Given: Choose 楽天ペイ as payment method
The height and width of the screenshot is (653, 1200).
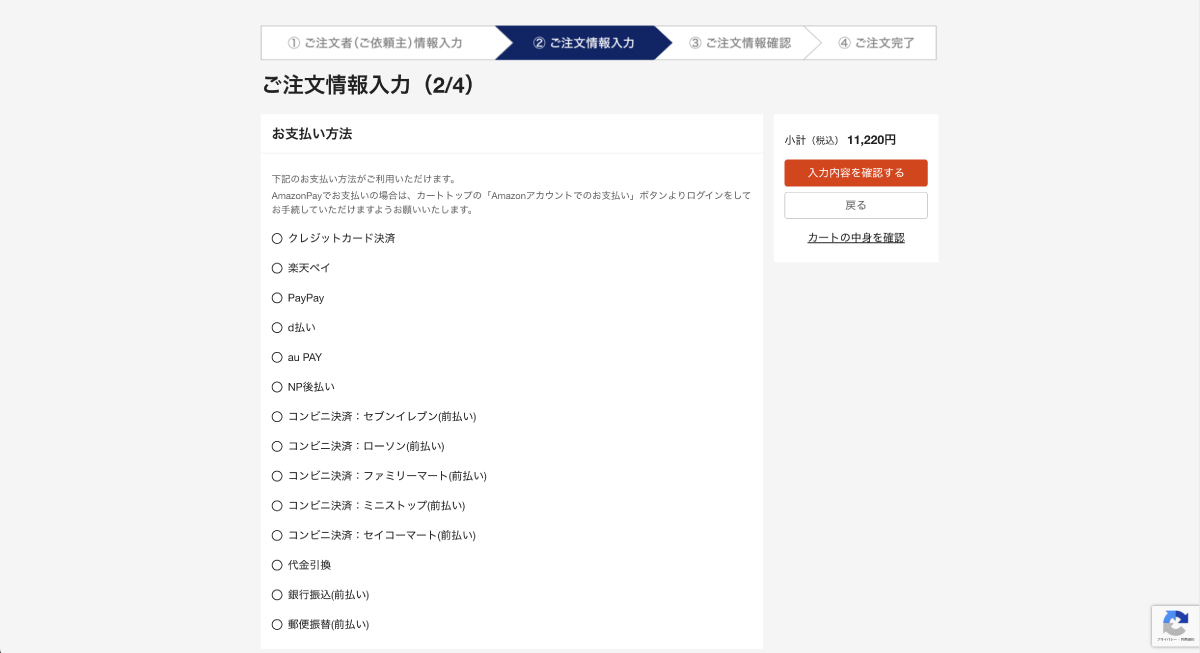Looking at the screenshot, I should pyautogui.click(x=277, y=268).
